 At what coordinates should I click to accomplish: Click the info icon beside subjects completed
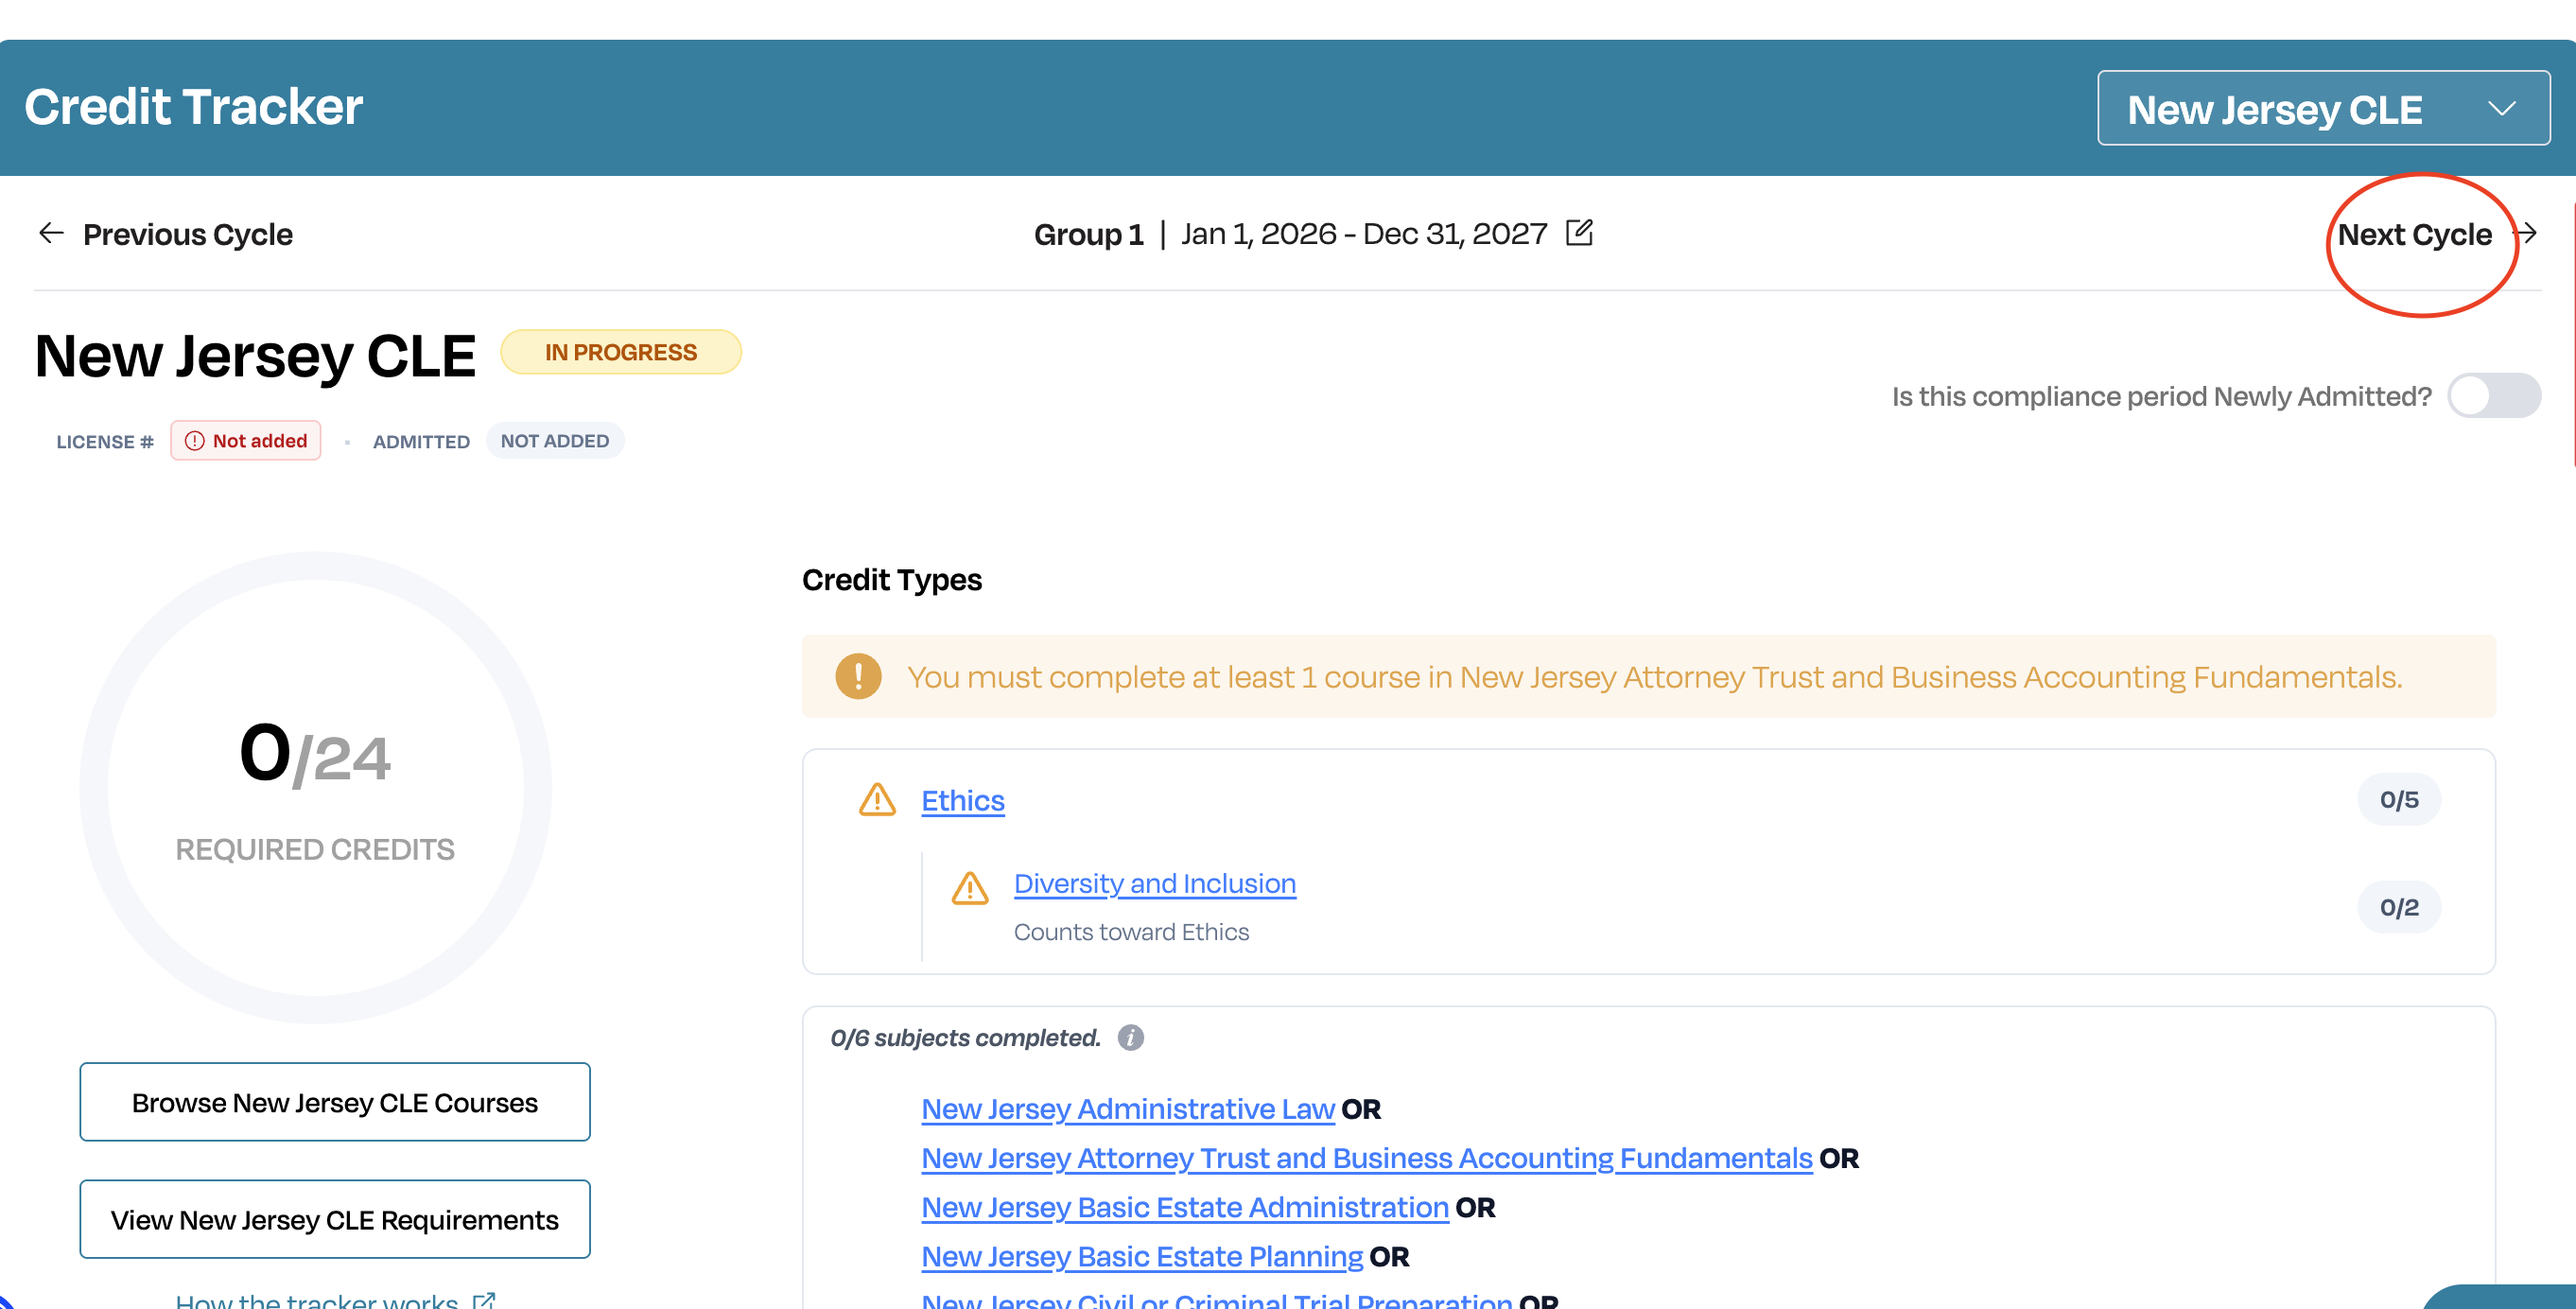point(1130,1038)
